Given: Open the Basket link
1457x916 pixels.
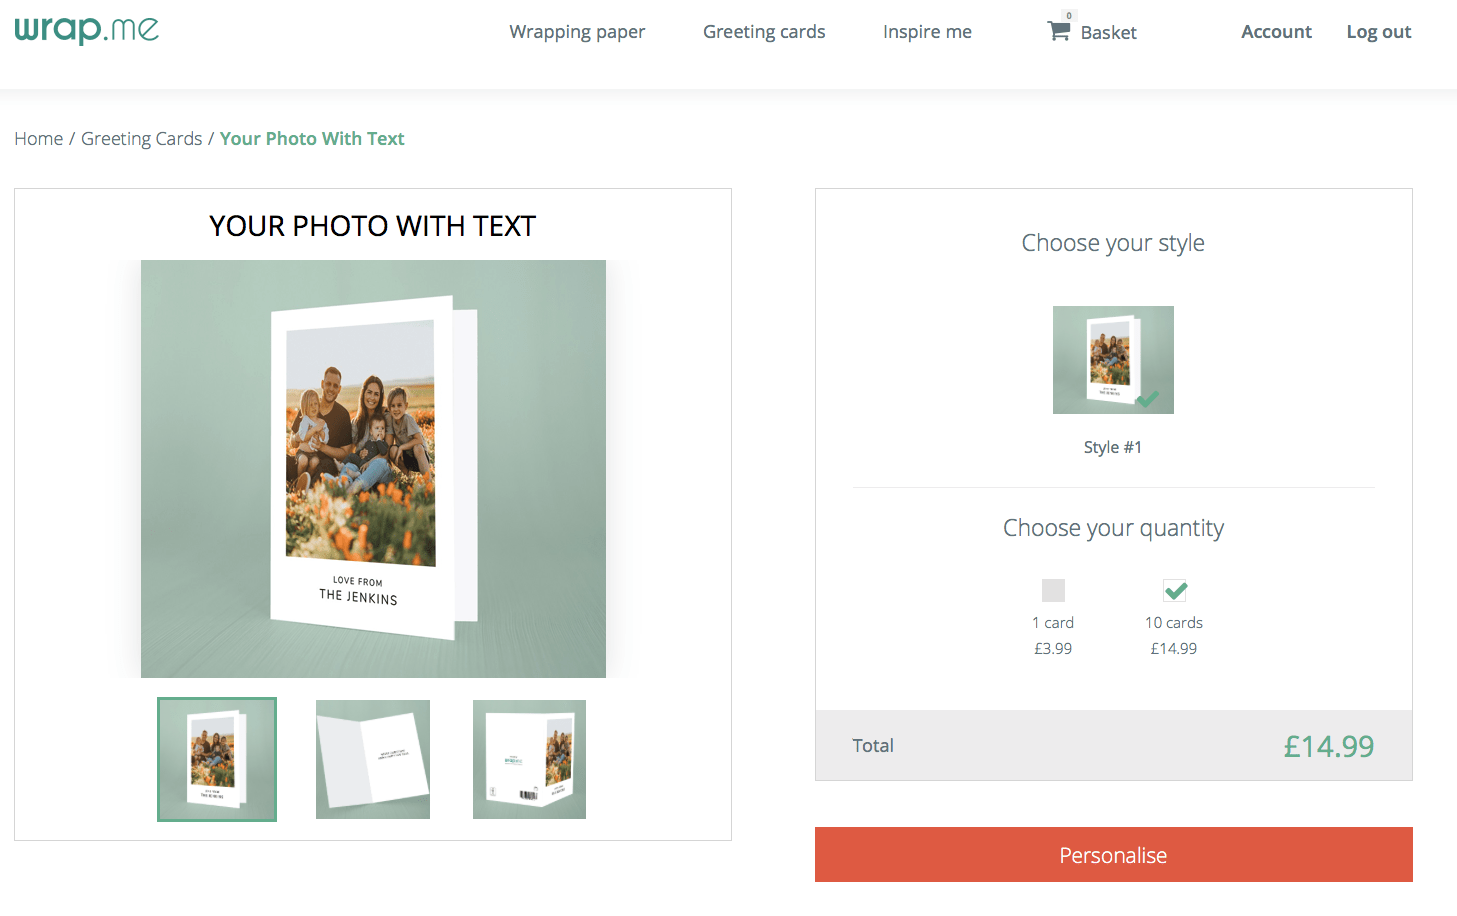Looking at the screenshot, I should (1108, 32).
